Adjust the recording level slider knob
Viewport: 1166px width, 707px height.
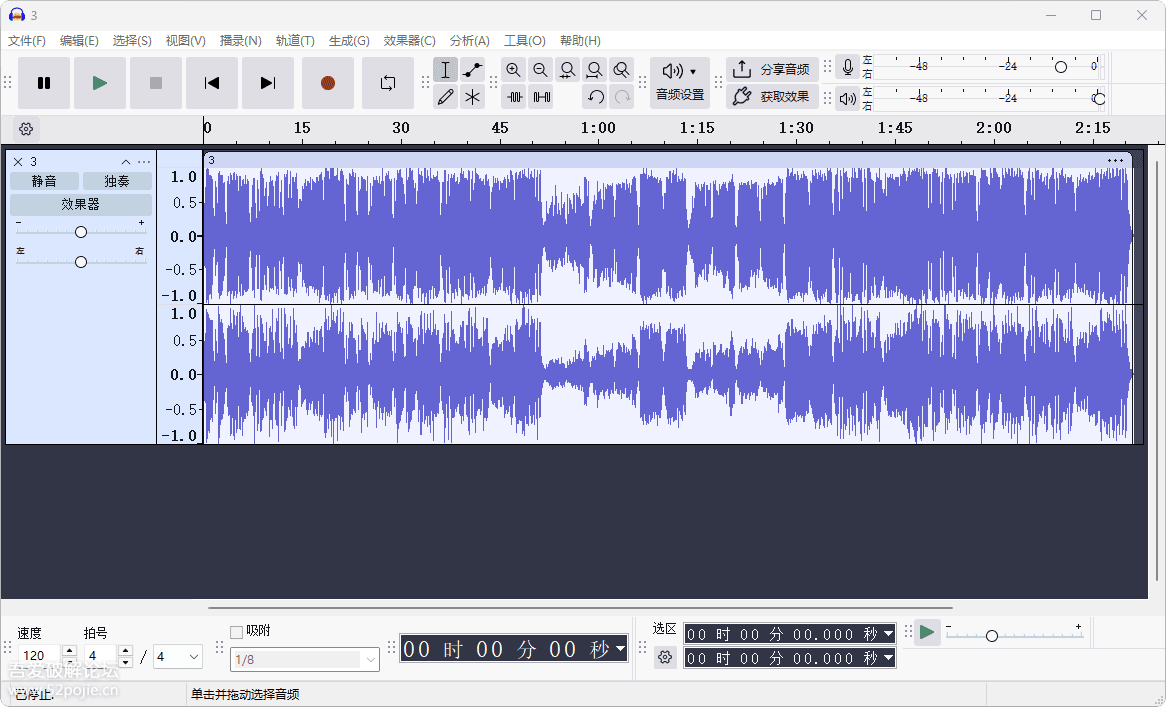pos(1061,67)
